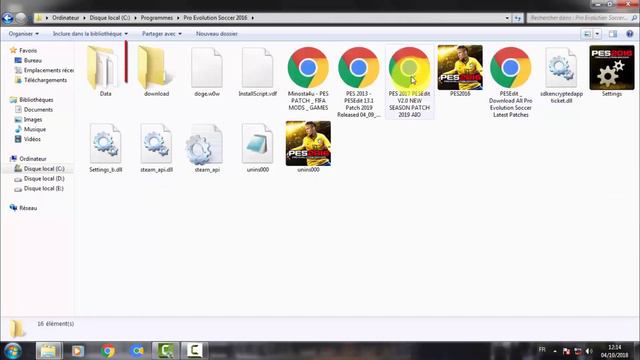Select the Minosta4u PES PATCH Chrome shortcut

pos(308,68)
